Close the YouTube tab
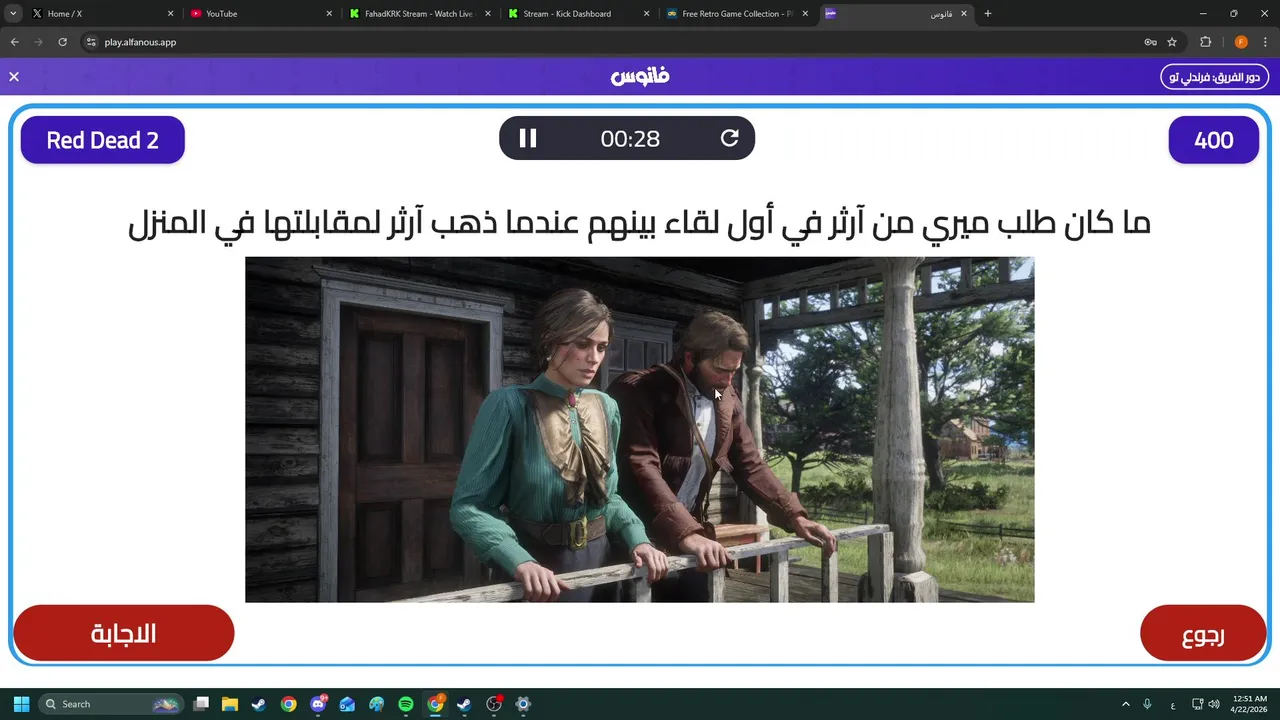The image size is (1280, 720). [329, 14]
